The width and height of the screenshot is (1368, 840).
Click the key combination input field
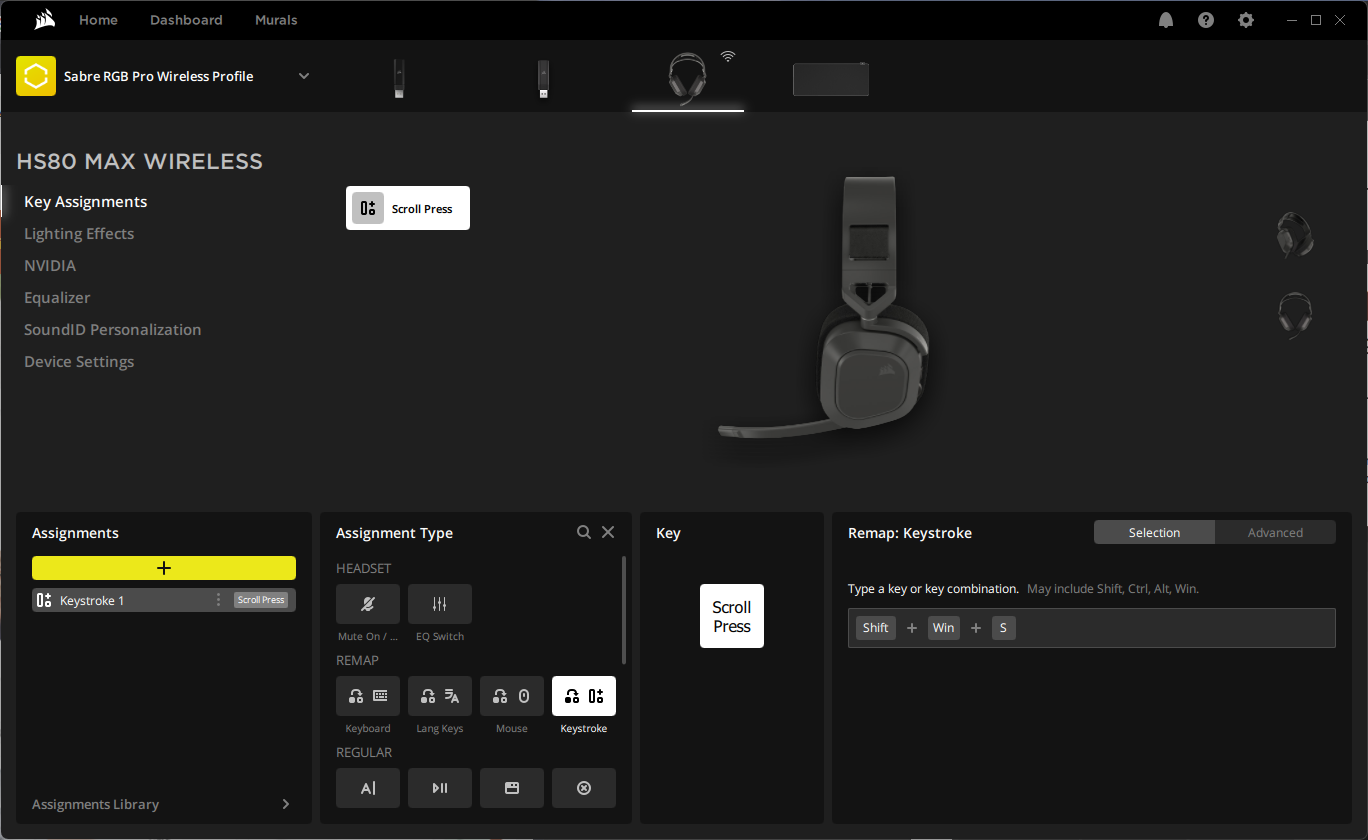pos(1092,628)
